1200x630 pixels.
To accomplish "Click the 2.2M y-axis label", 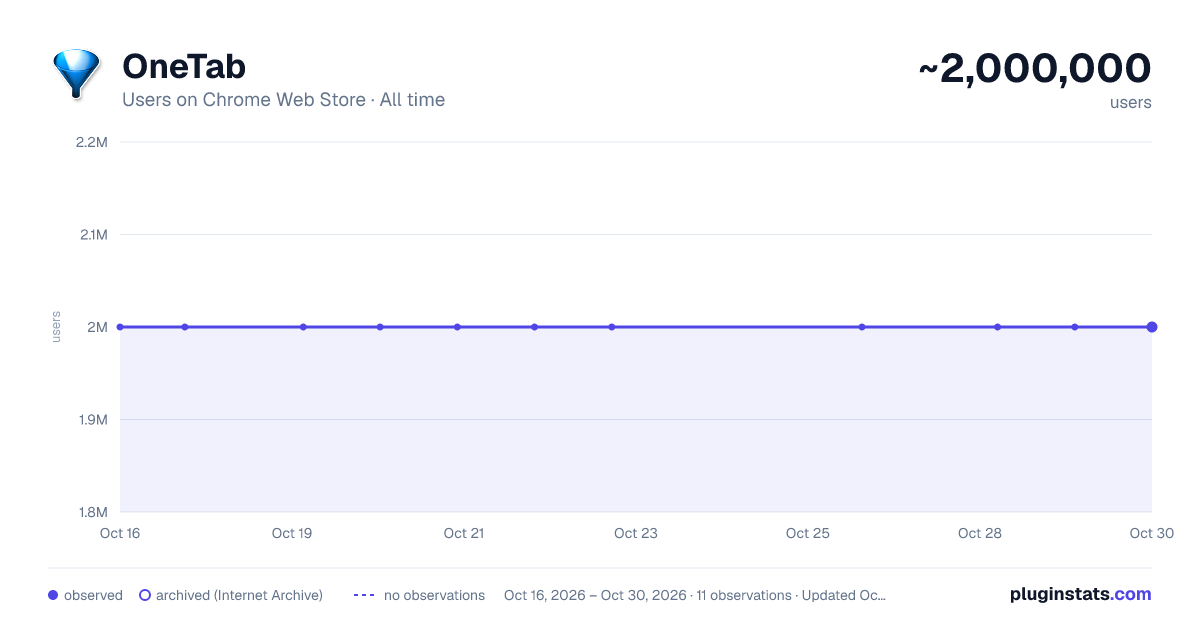I will pos(91,142).
